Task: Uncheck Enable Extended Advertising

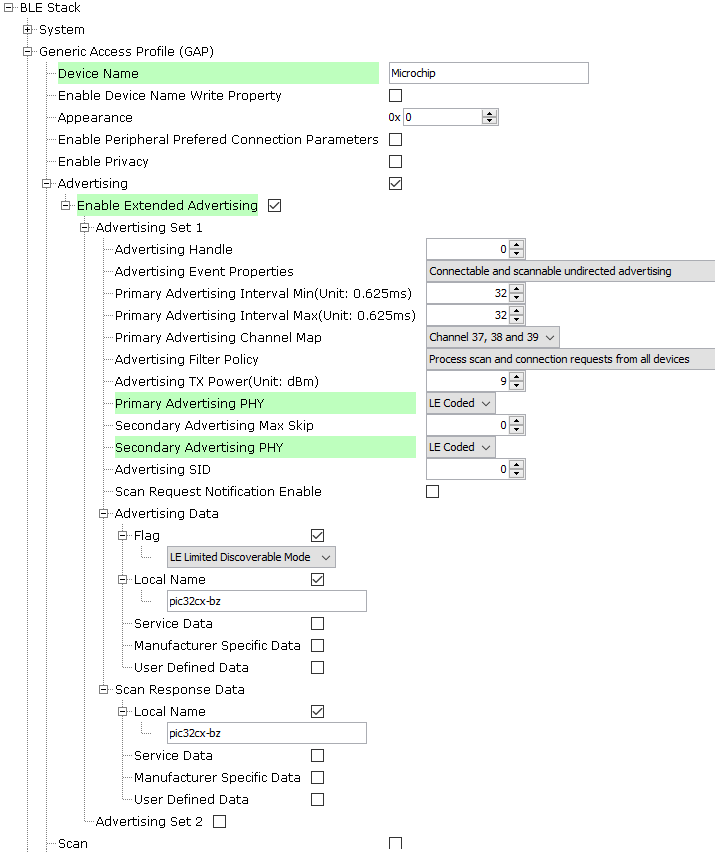Action: click(275, 206)
